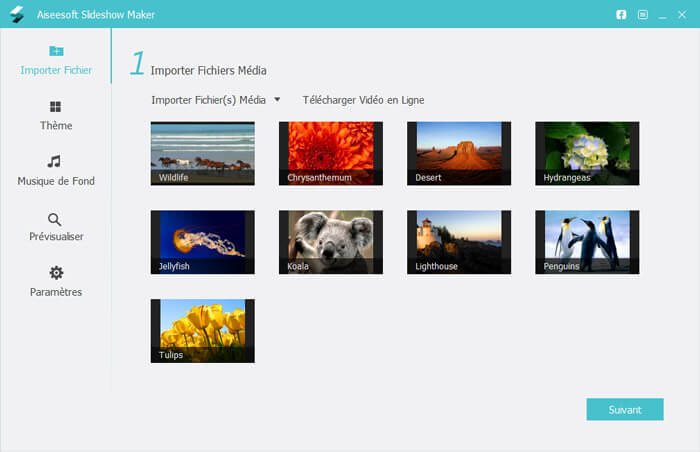Click the Aiseesoft Slideshow Maker logo
Screen dimensions: 700x452
[x=17, y=14]
